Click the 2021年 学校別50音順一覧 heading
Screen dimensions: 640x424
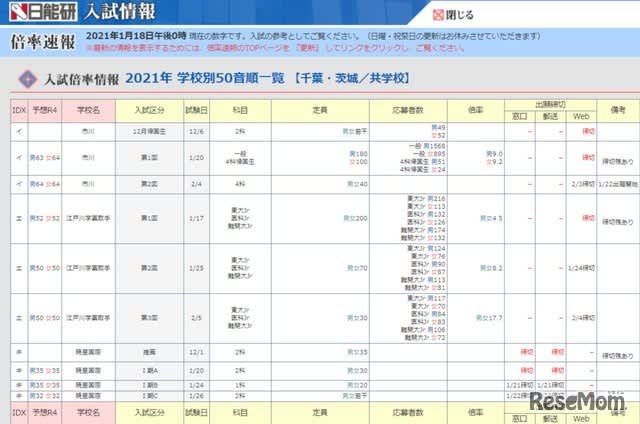[204, 78]
